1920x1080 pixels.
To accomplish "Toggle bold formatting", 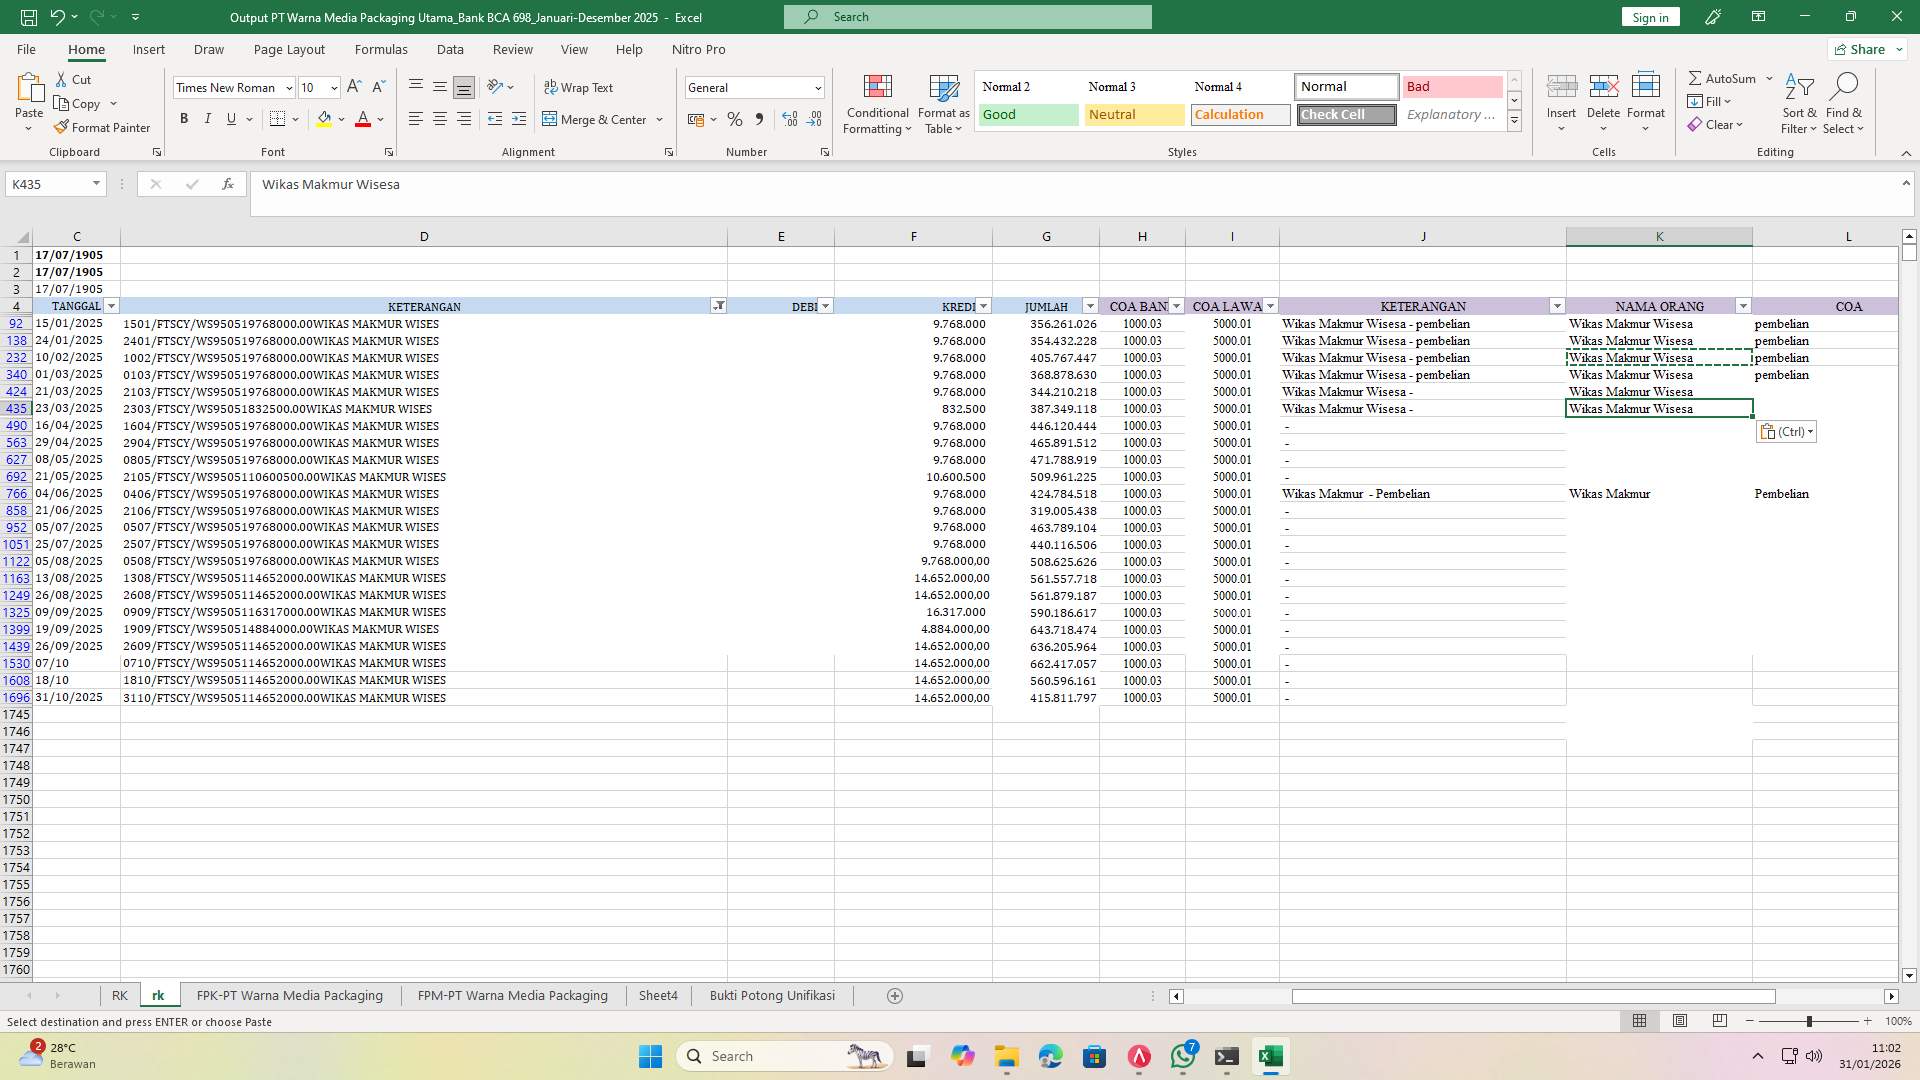I will (184, 118).
